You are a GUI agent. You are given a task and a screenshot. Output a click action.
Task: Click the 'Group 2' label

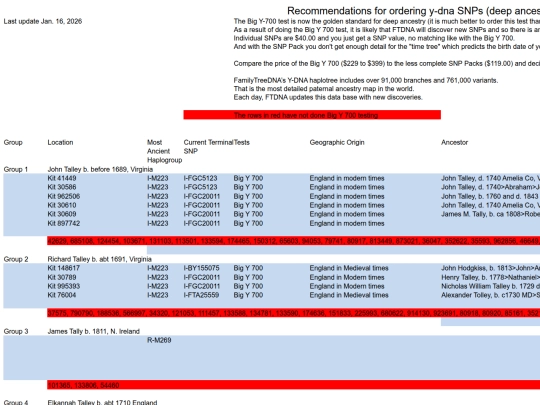16,259
